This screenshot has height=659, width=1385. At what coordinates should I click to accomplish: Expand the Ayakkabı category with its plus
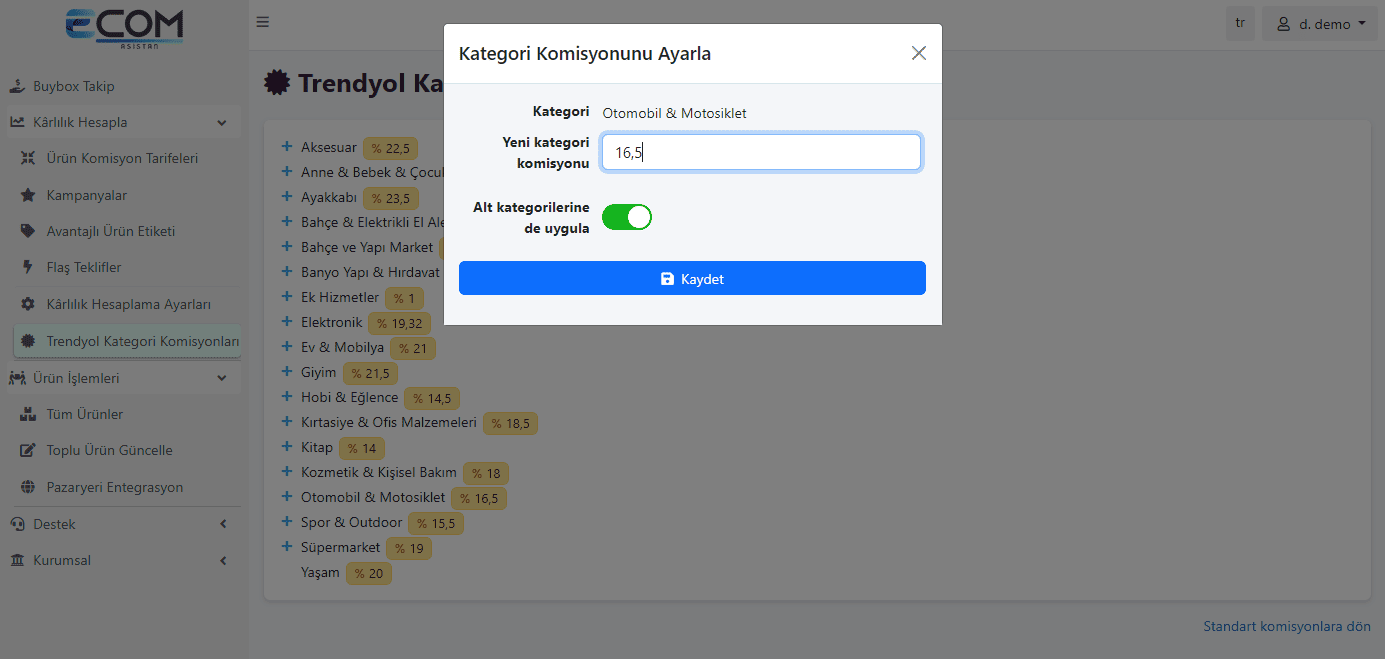click(x=287, y=198)
